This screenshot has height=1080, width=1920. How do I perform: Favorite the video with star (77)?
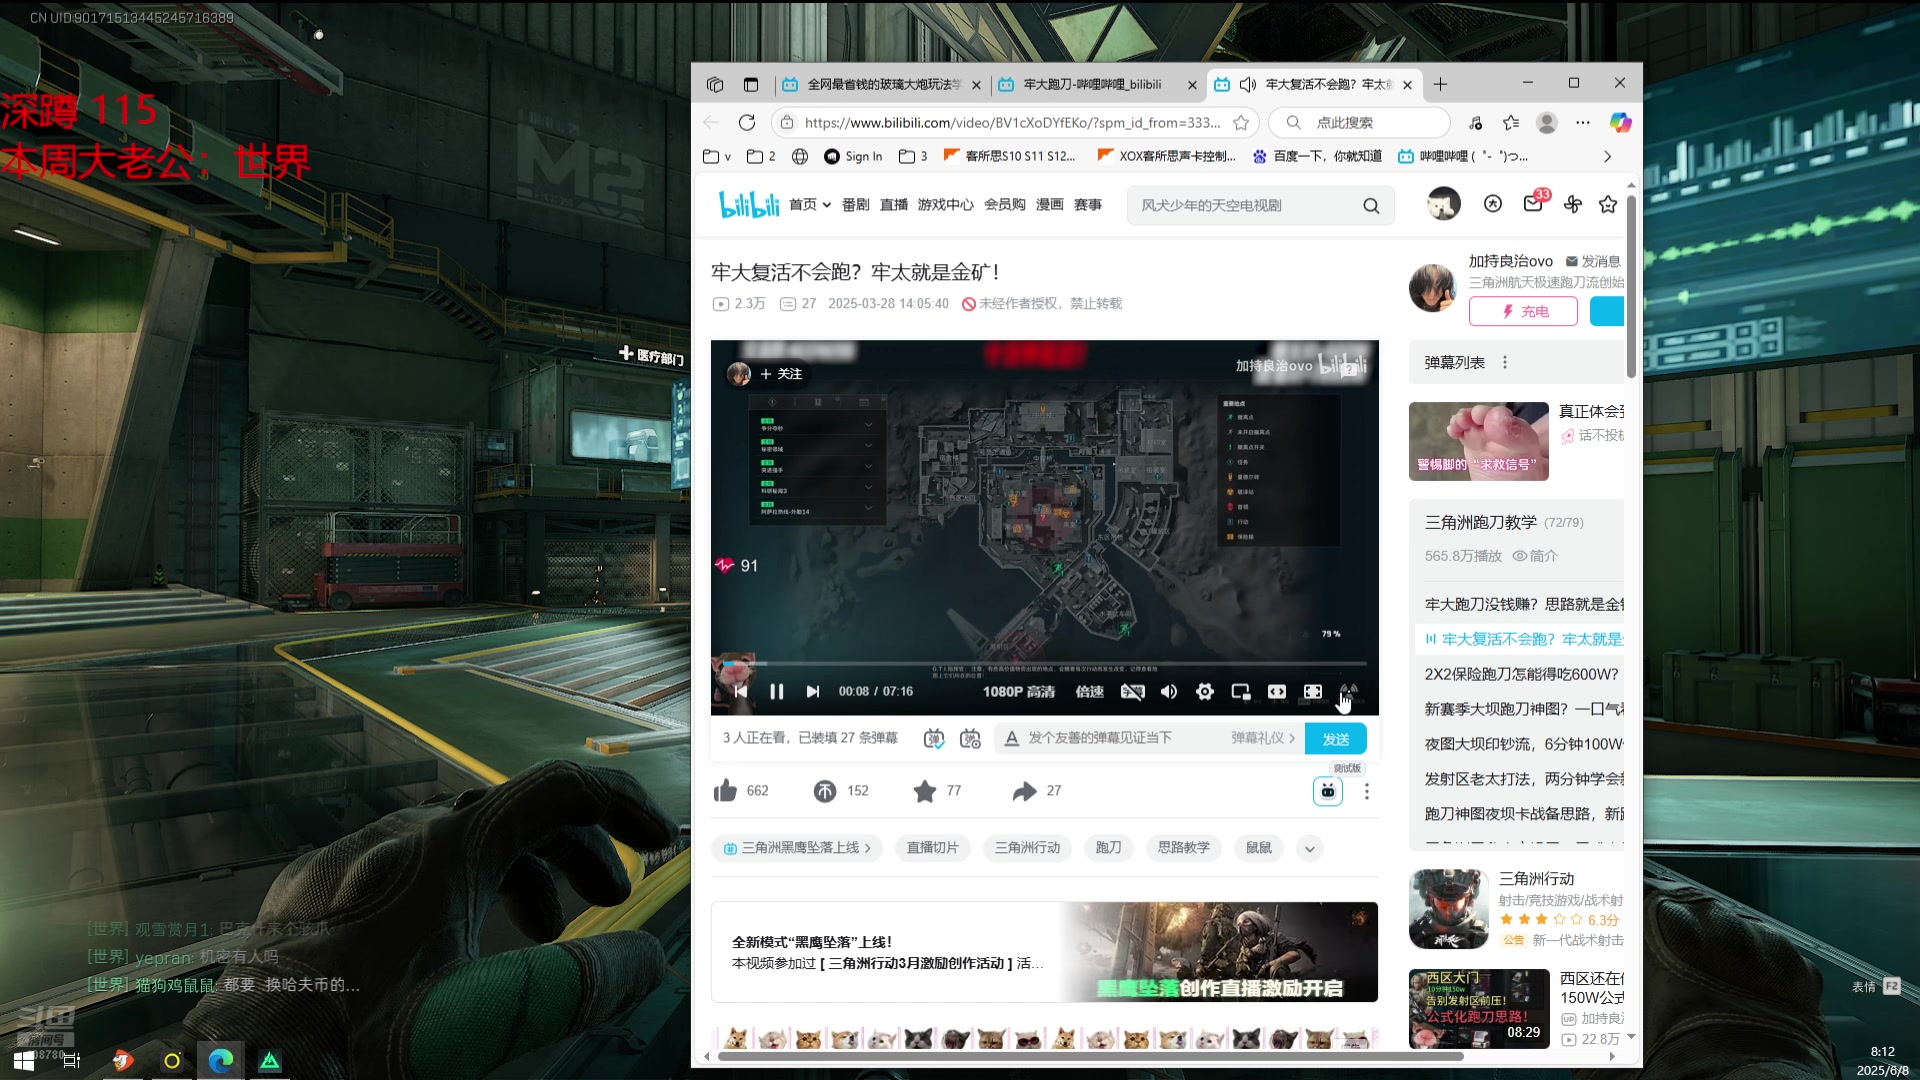point(937,791)
